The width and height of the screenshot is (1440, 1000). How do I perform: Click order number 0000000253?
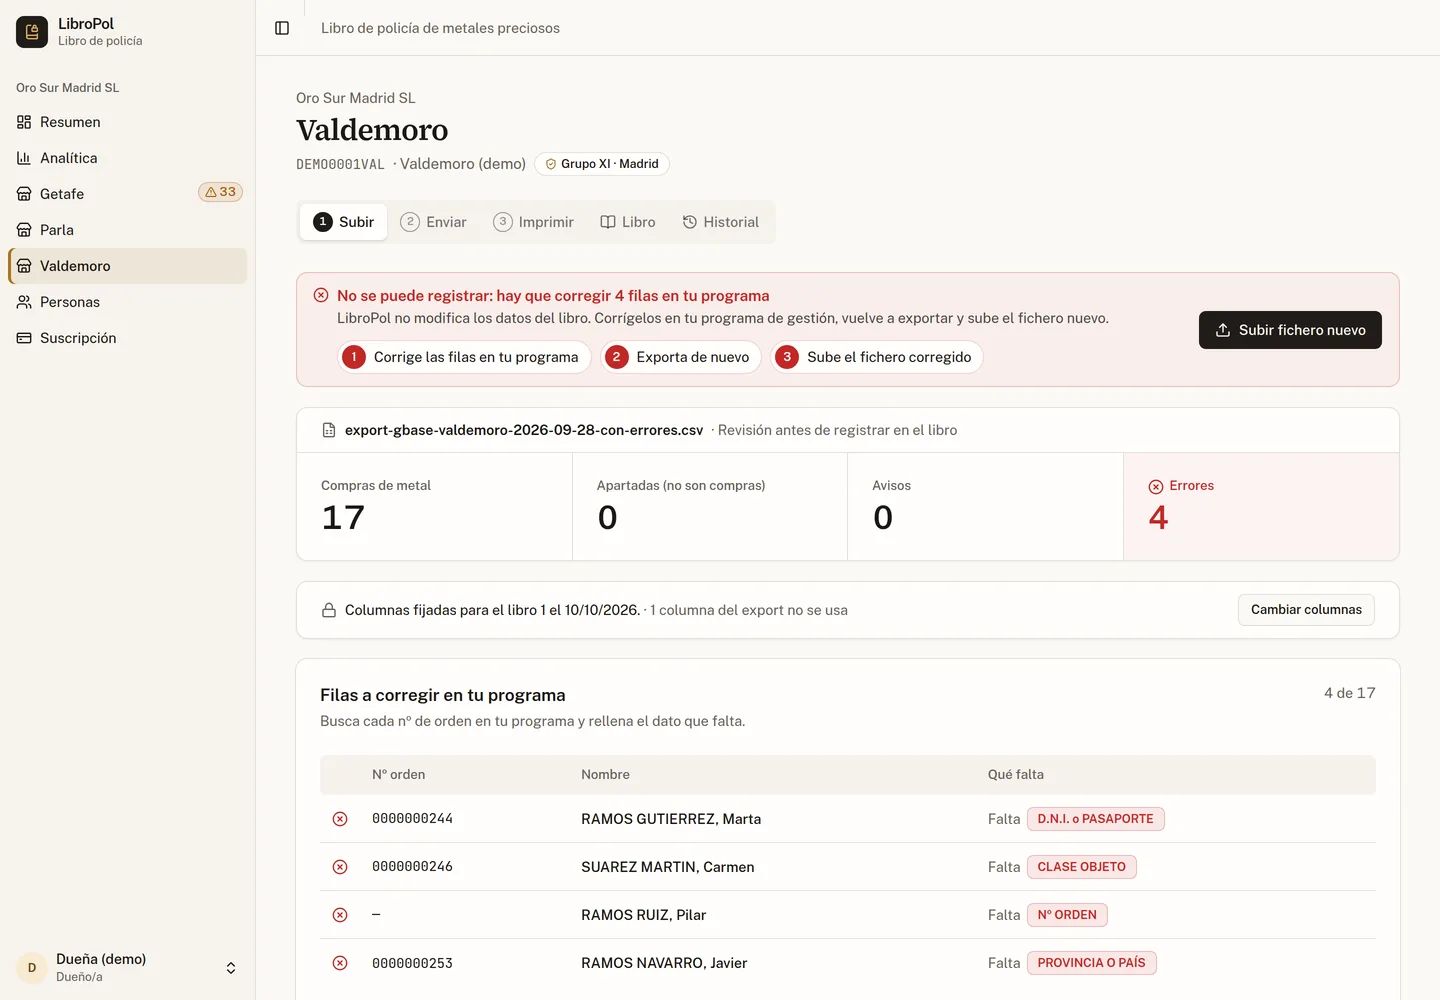[x=412, y=963]
